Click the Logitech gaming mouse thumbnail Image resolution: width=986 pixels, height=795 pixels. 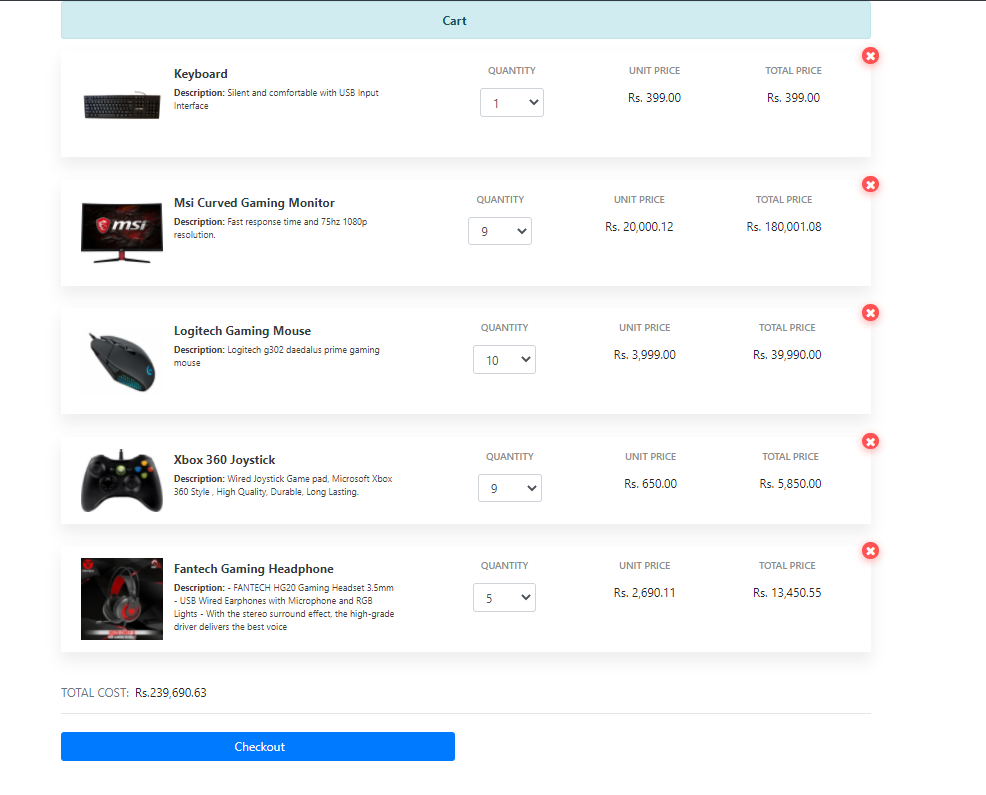pos(121,360)
